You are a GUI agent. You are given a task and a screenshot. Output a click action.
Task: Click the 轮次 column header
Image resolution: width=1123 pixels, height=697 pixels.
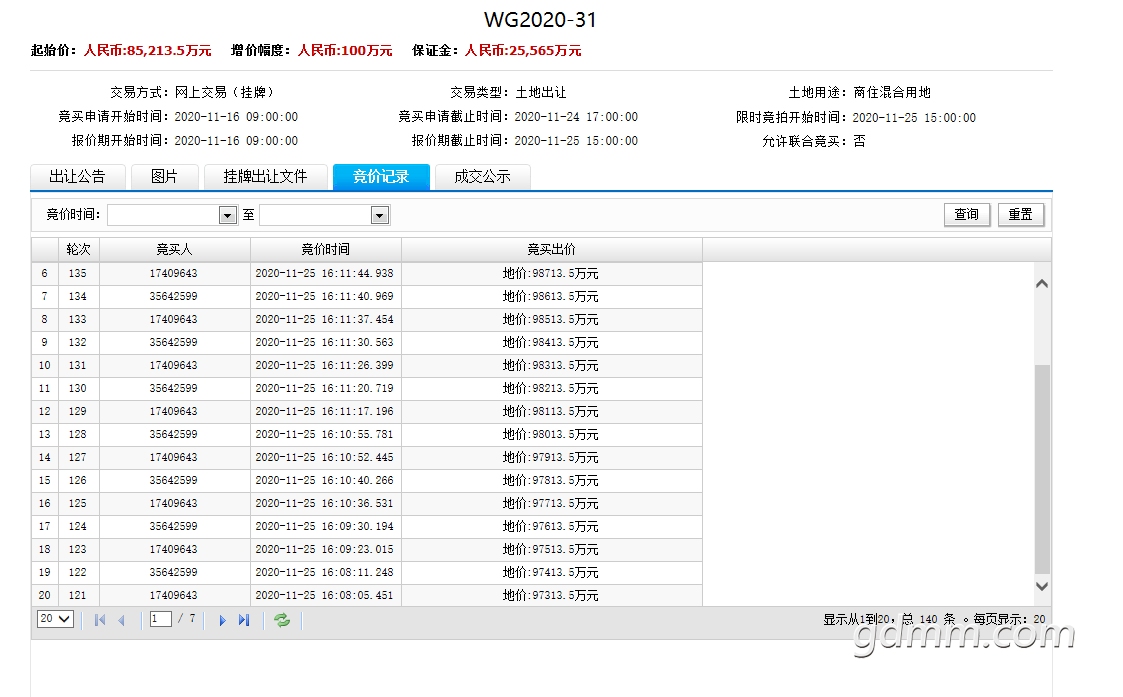(79, 249)
